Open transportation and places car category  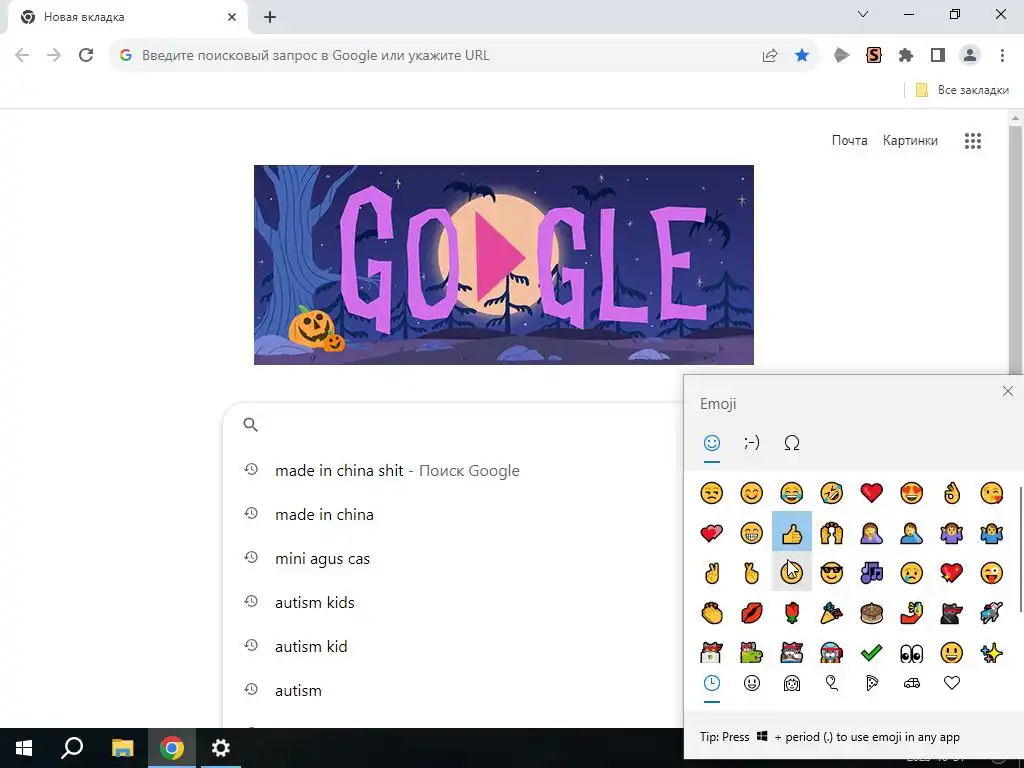tap(912, 683)
